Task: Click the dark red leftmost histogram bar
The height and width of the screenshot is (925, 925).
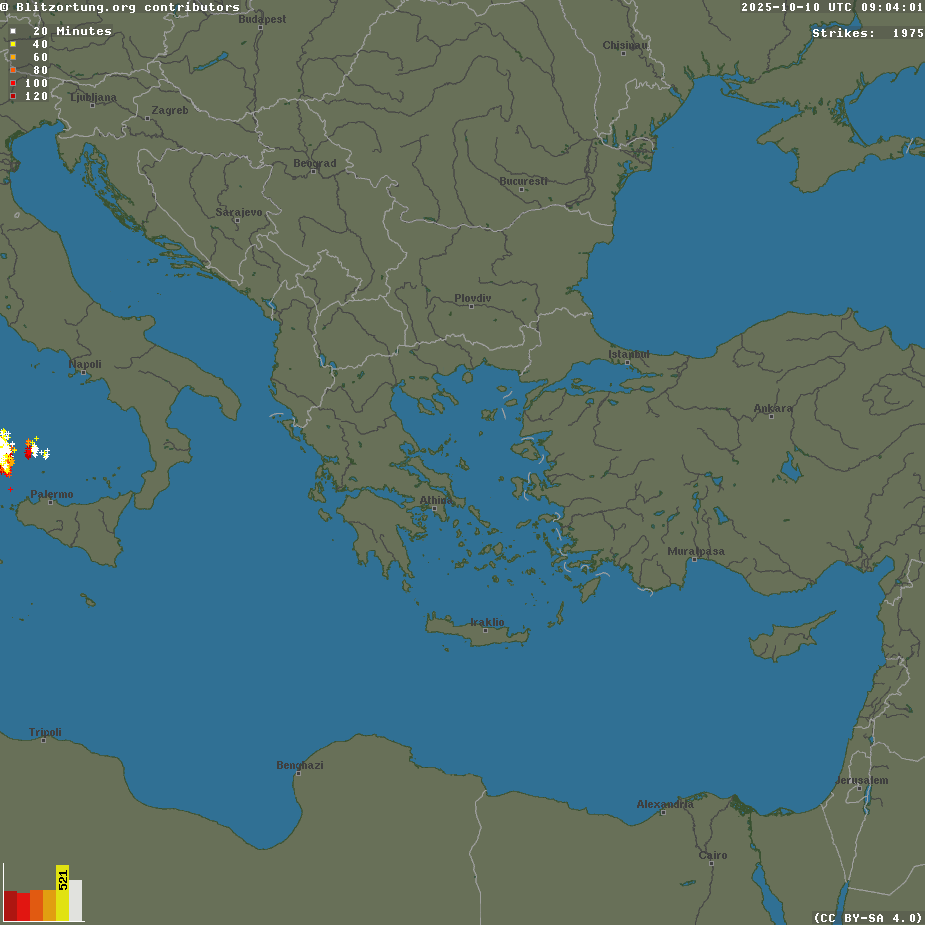Action: (10, 905)
